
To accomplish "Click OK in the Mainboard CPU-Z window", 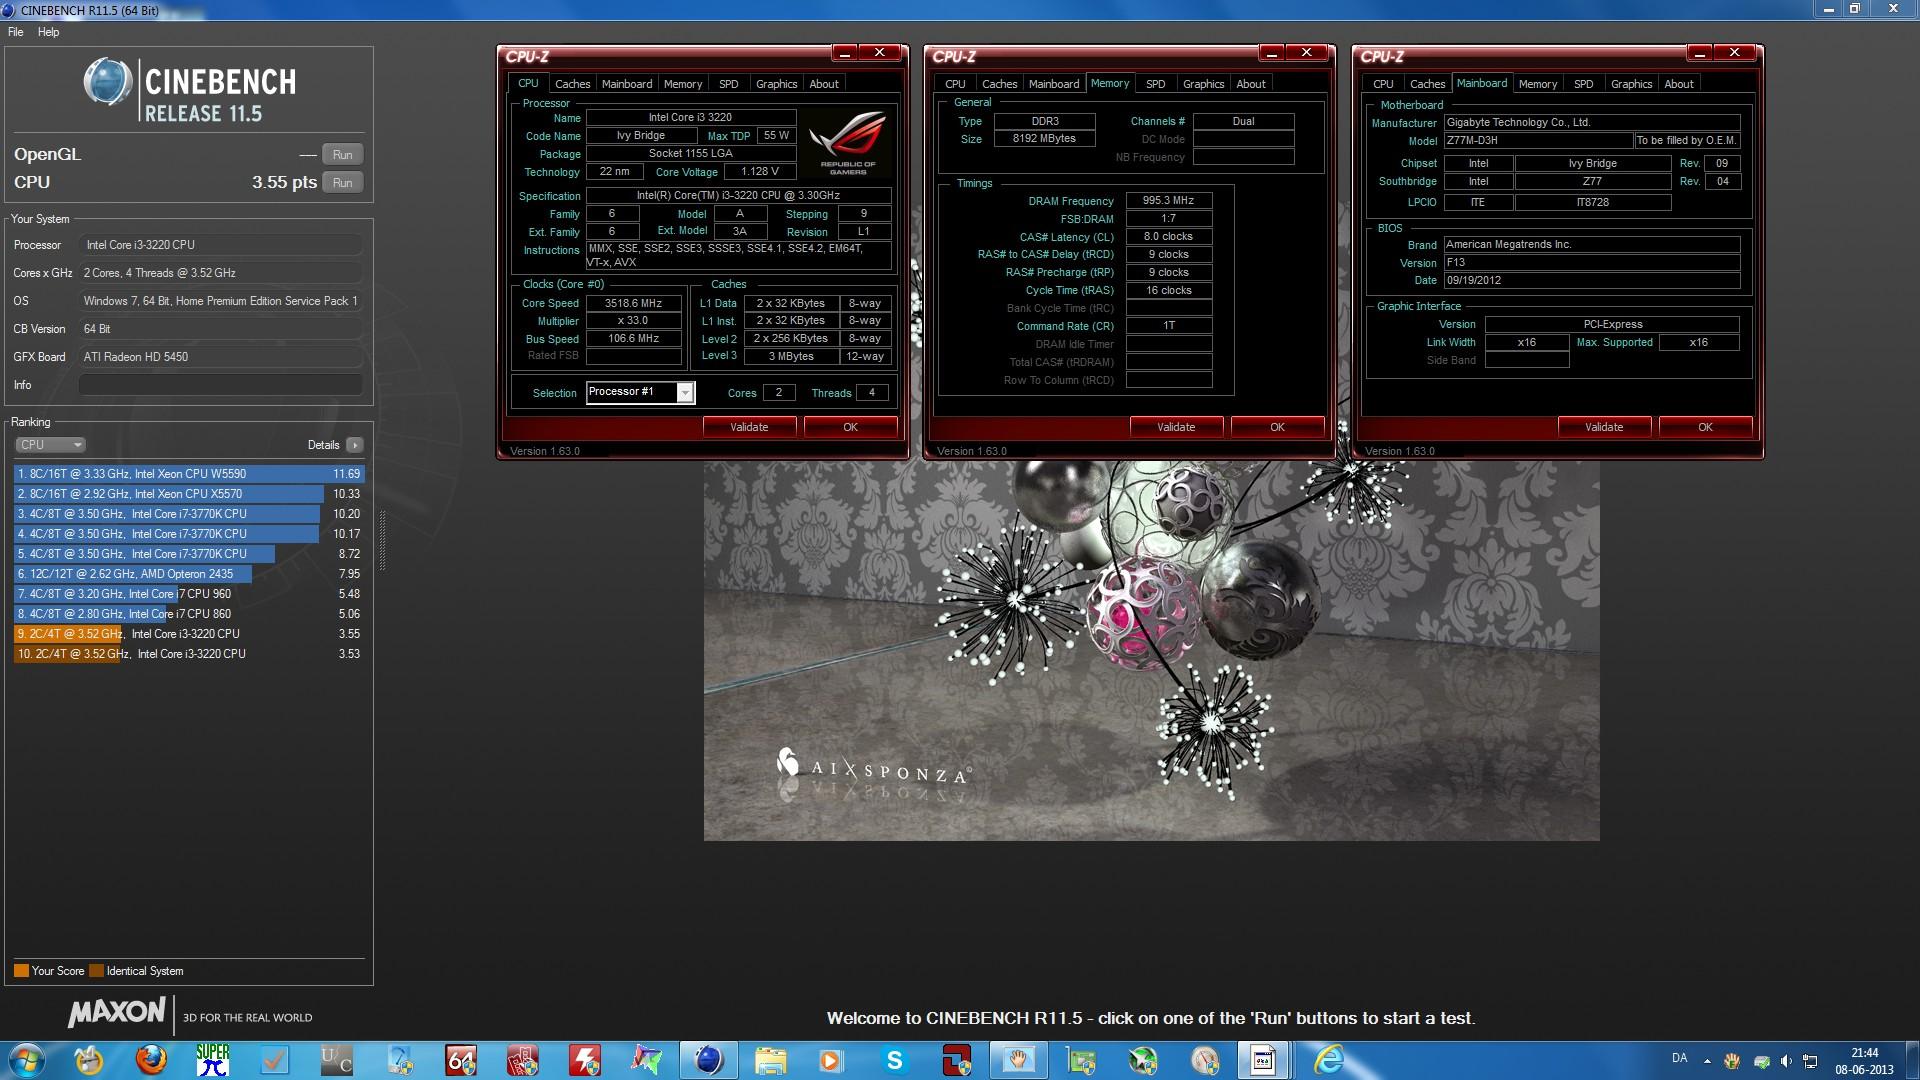I will point(1705,427).
